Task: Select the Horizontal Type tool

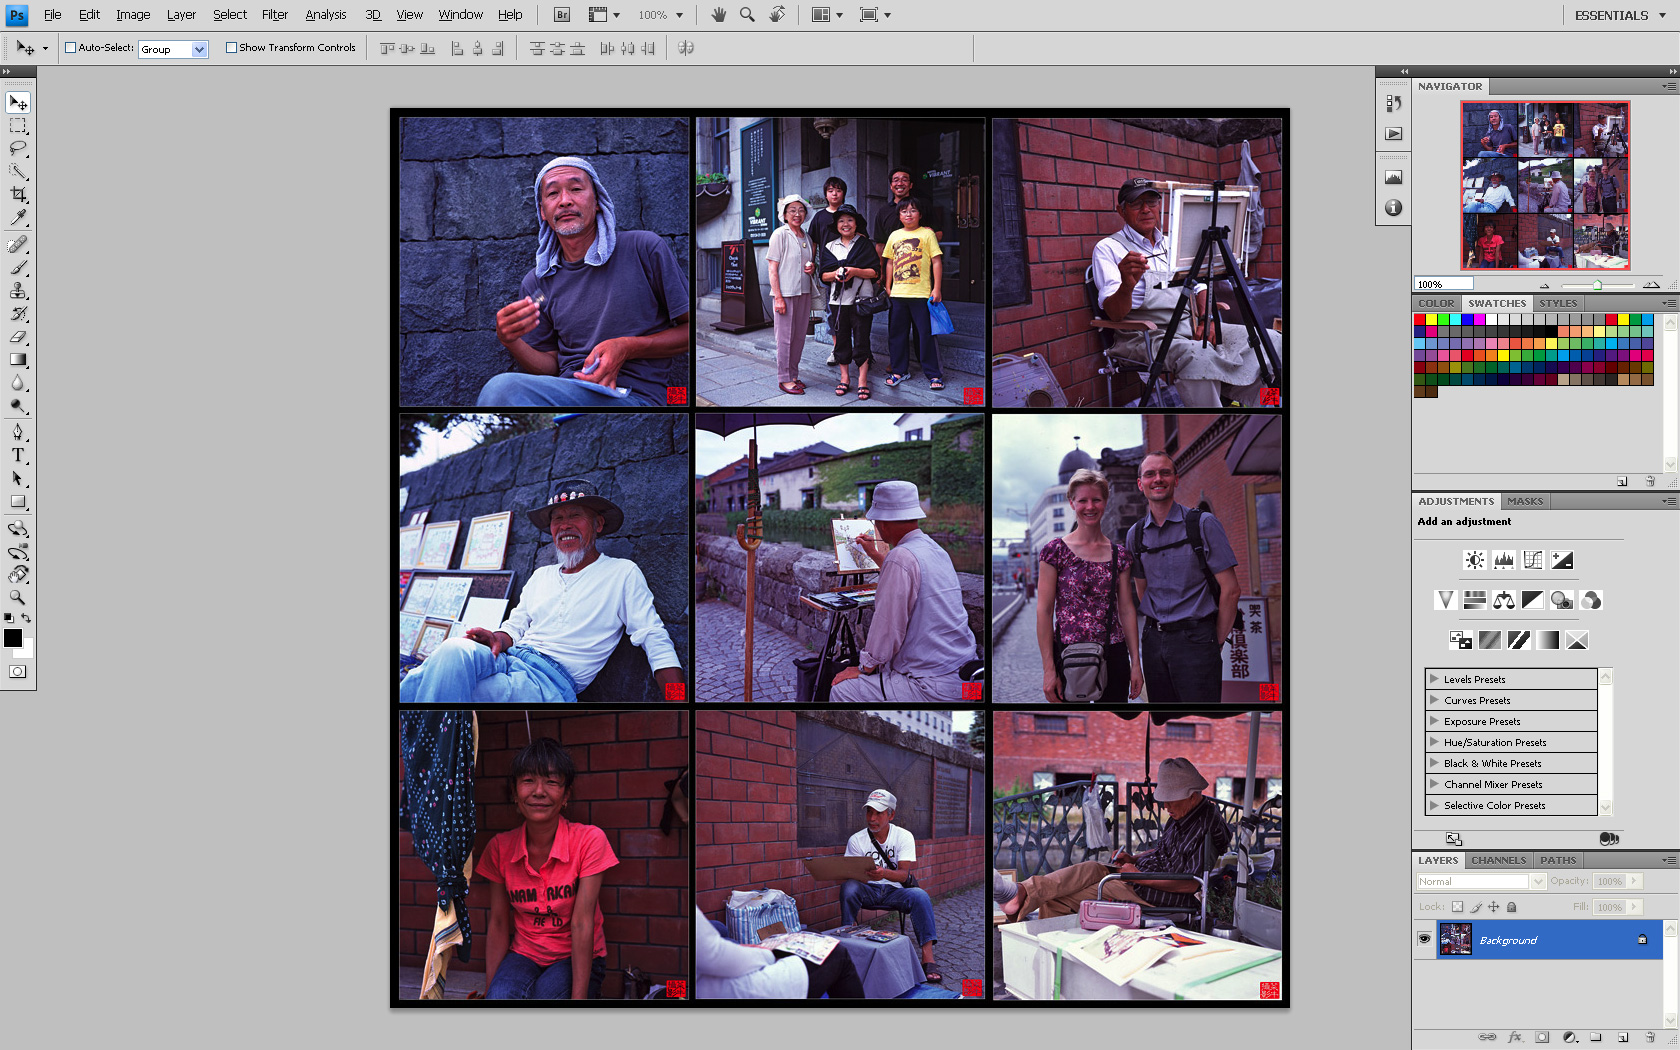Action: (18, 455)
